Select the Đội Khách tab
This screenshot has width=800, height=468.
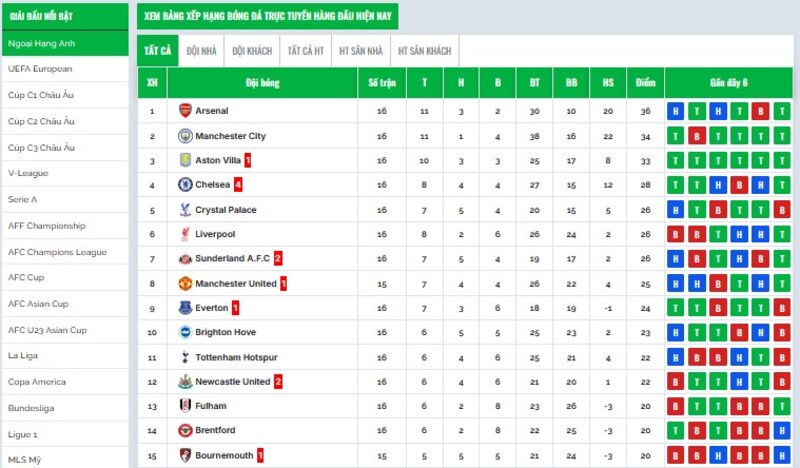coord(252,50)
